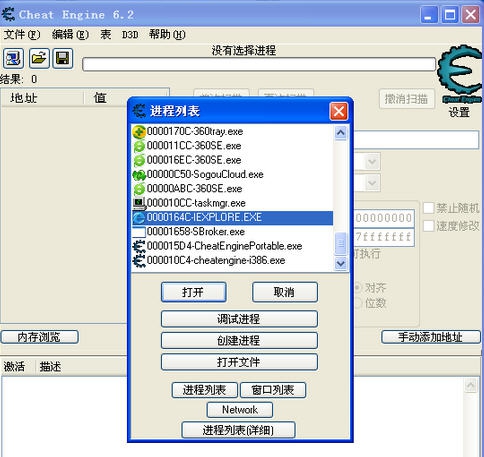Click the 调试进程 button

239,319
